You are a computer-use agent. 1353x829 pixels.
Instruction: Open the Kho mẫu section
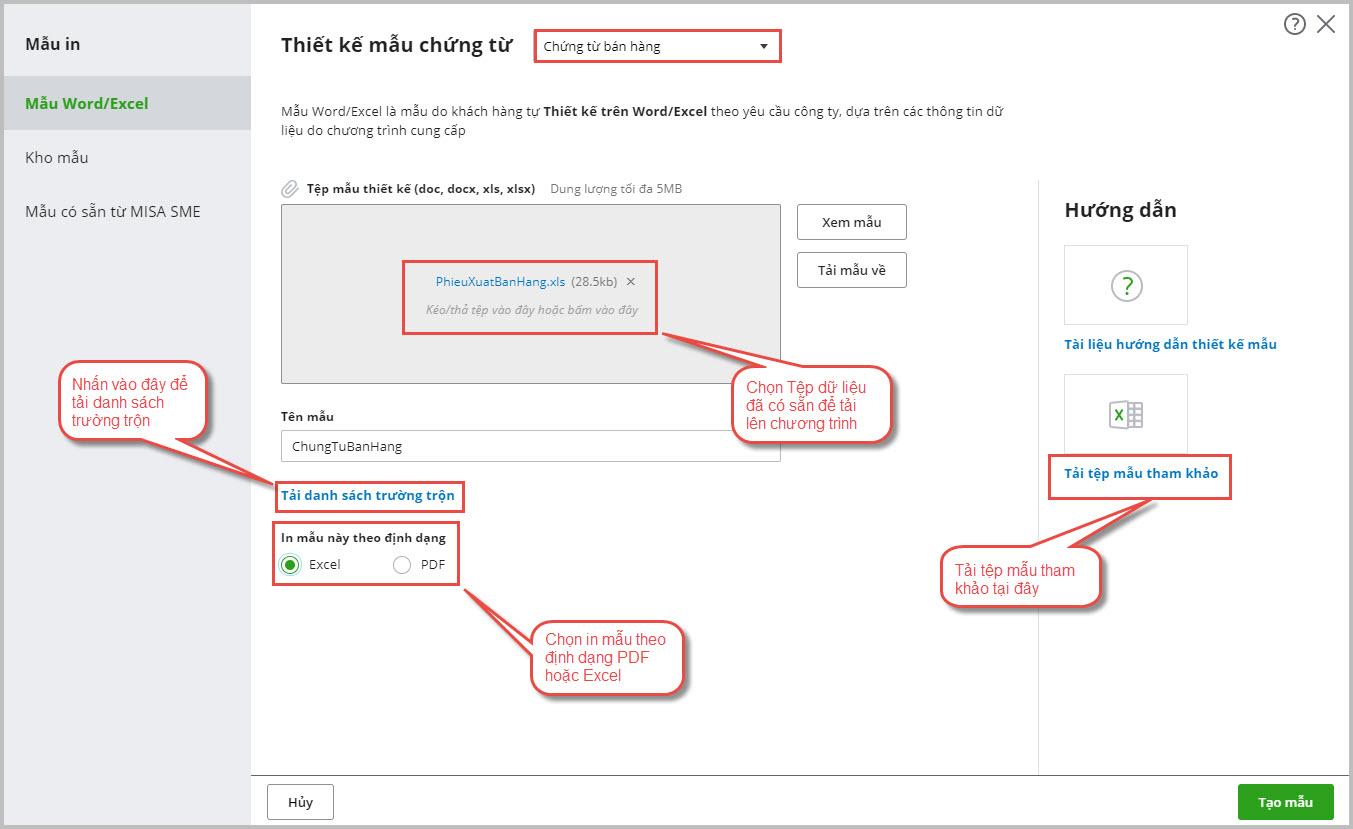click(x=57, y=157)
